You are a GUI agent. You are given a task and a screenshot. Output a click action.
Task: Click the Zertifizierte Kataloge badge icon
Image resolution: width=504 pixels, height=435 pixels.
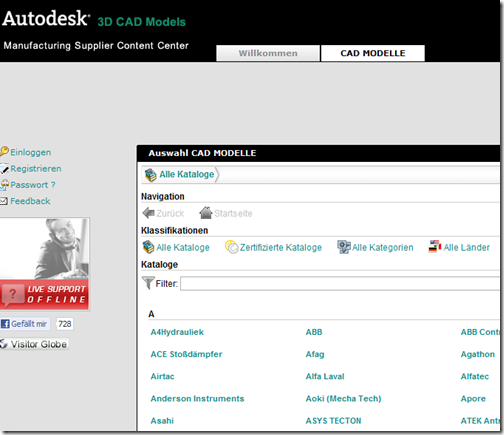(232, 247)
